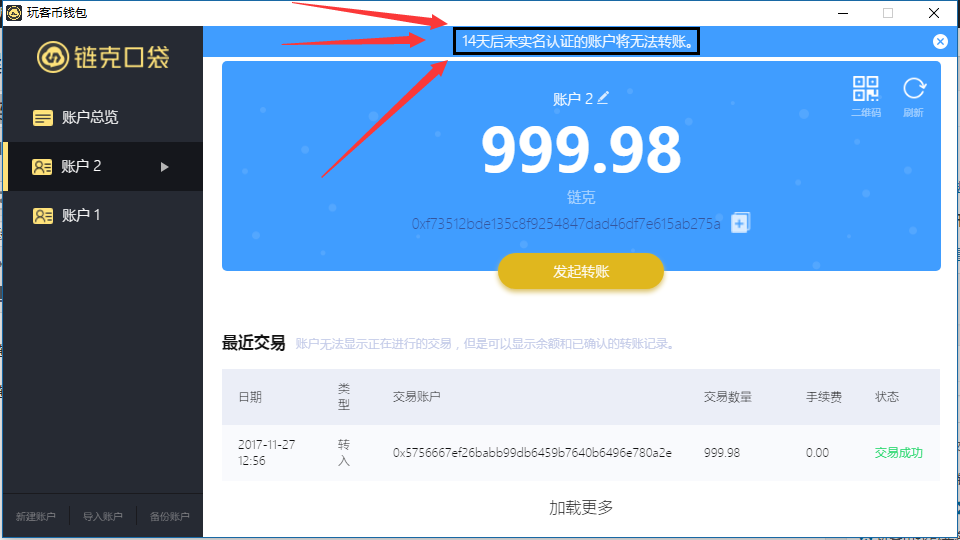Click the 链克口袋 logo
Image resolution: width=960 pixels, height=540 pixels.
coord(103,57)
